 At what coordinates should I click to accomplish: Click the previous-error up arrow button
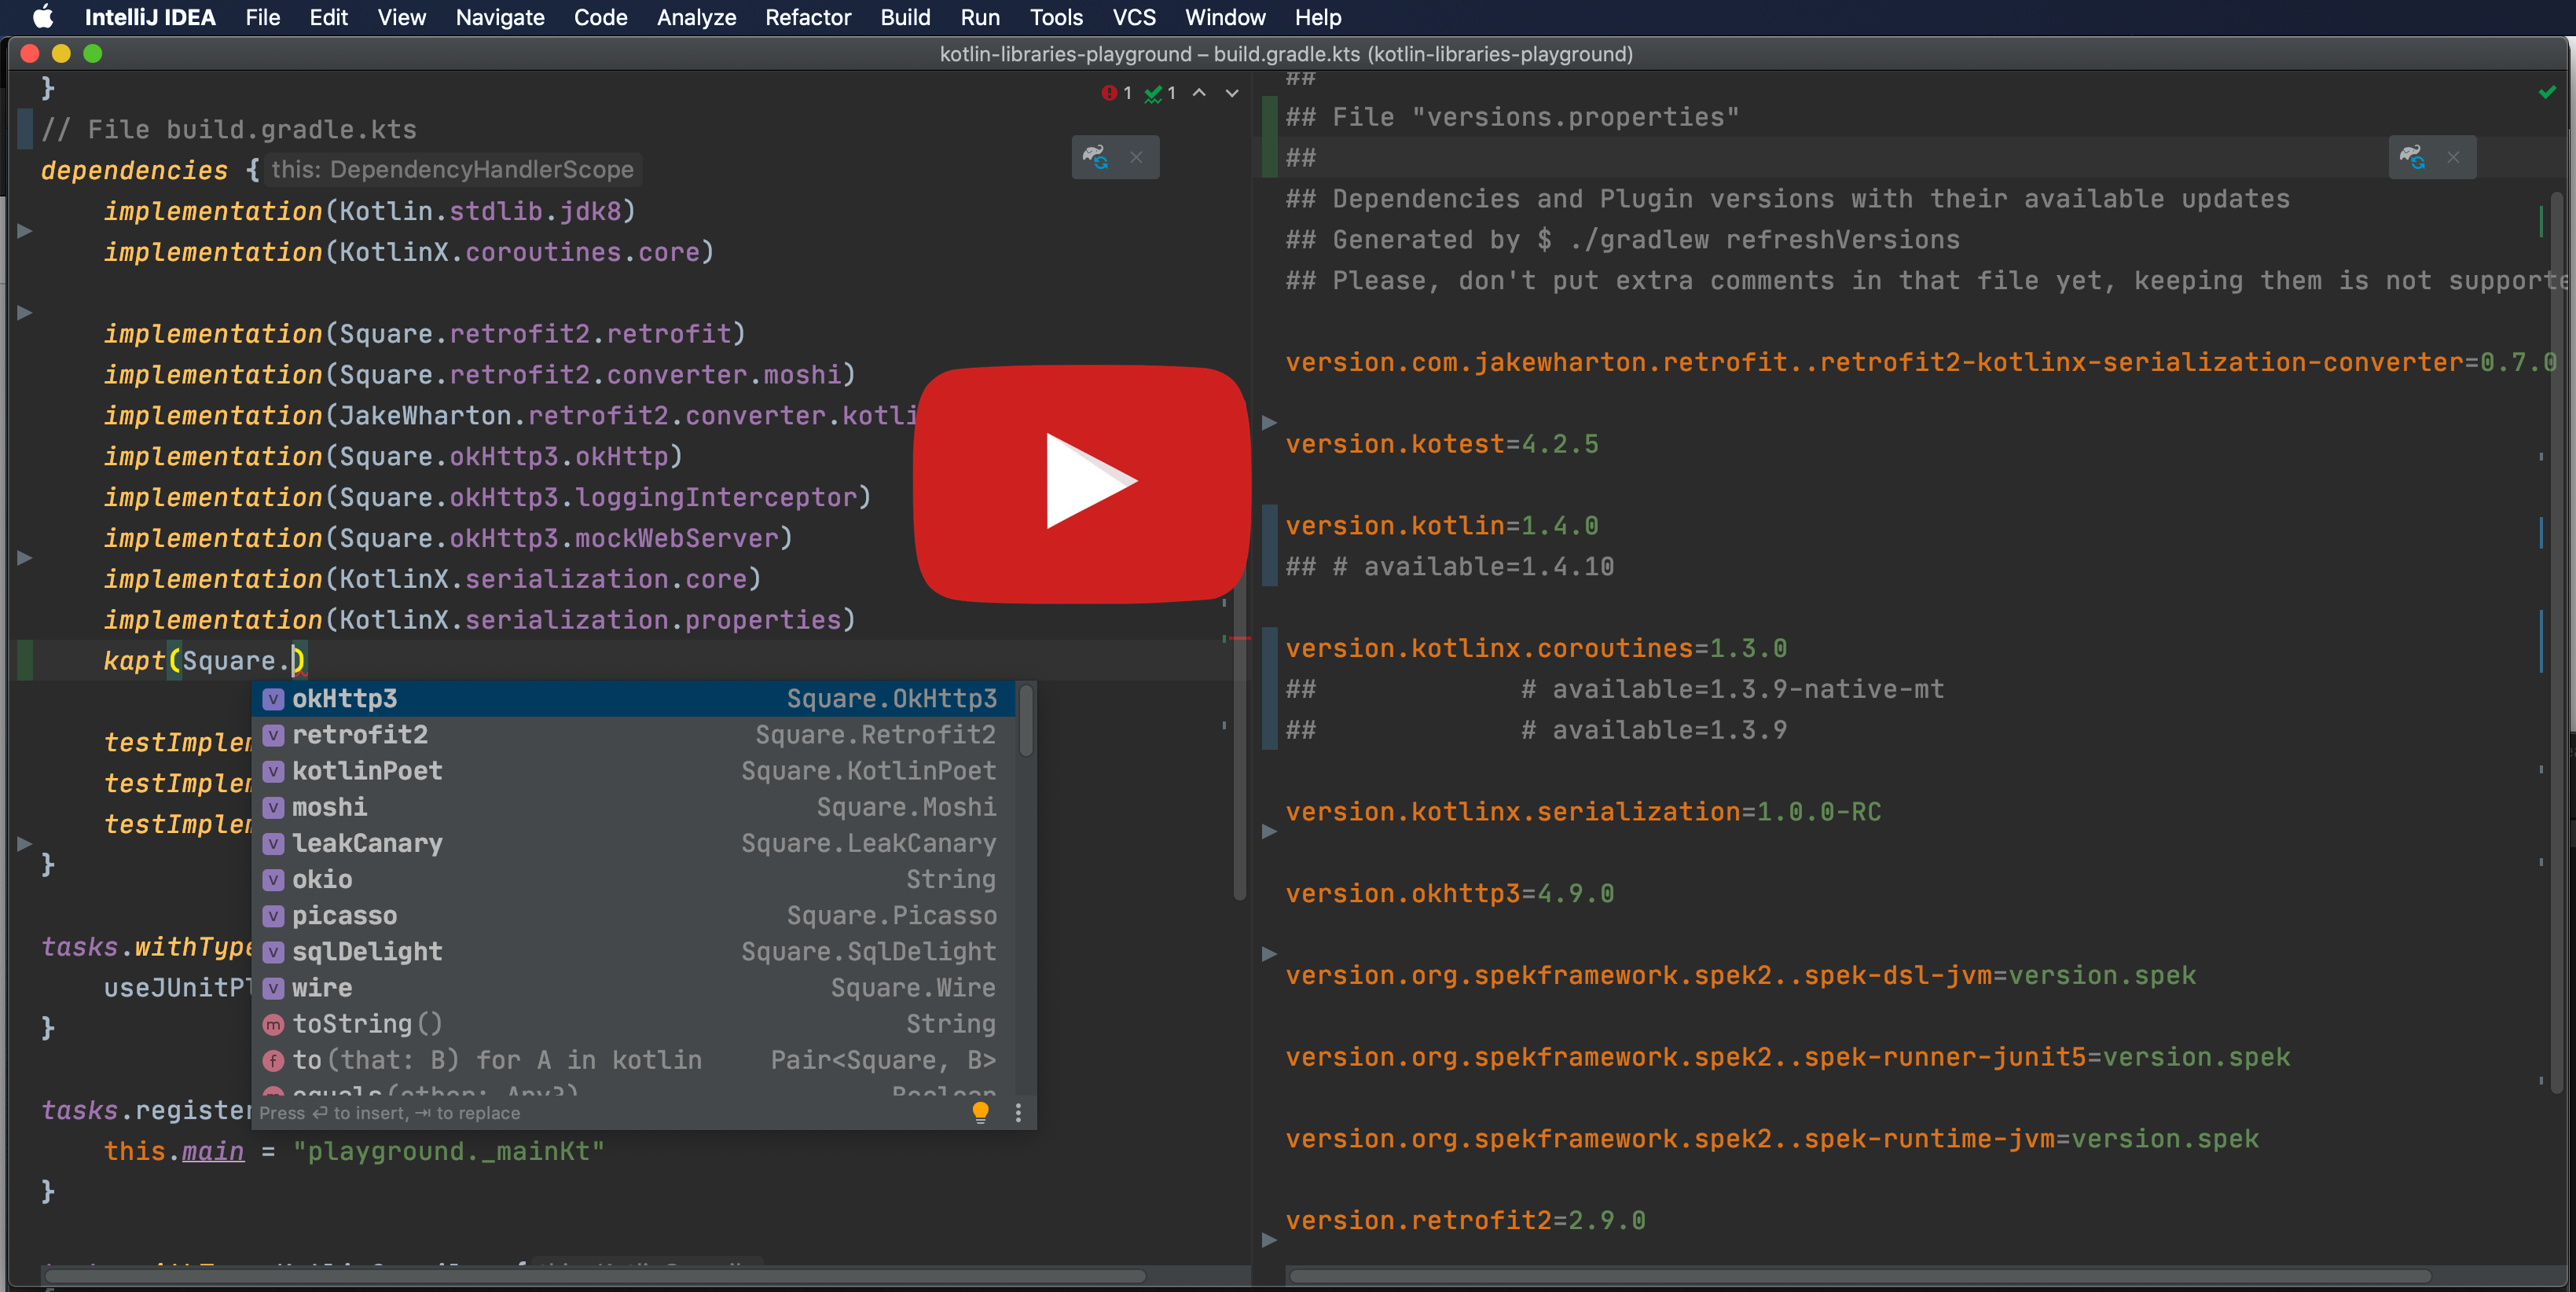1198,93
